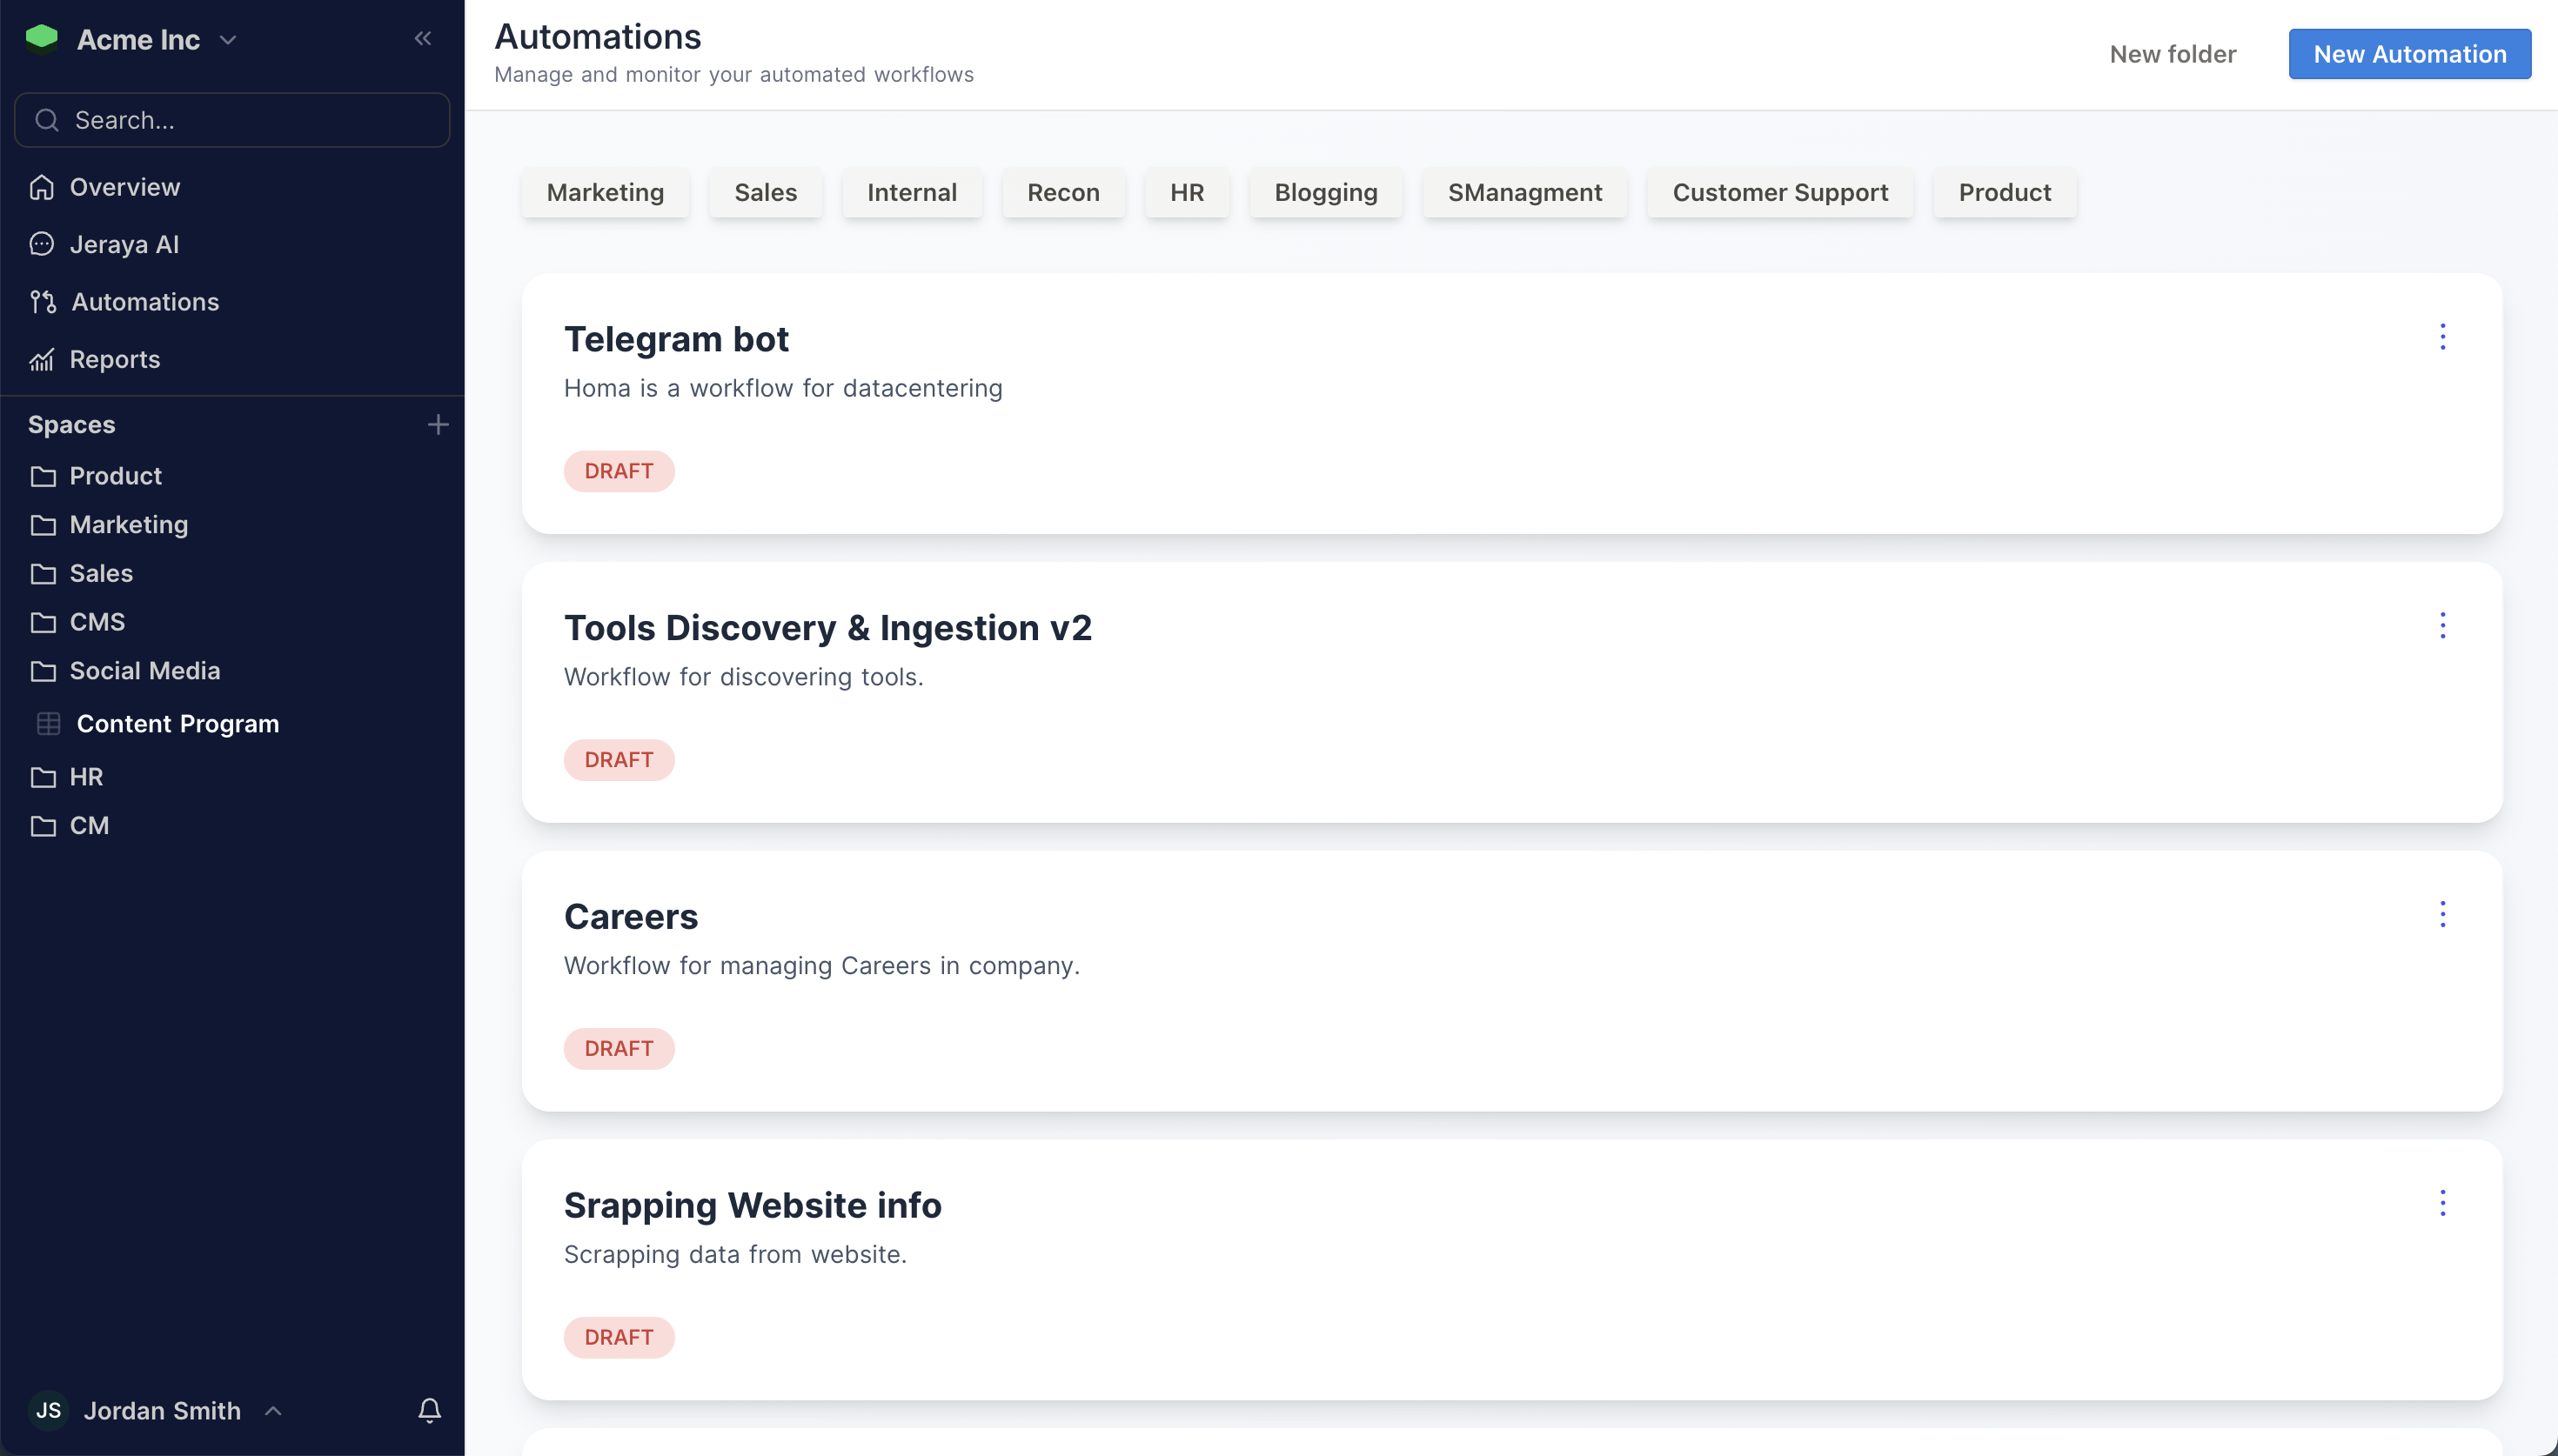Screen dimensions: 2558x1456
Task: Open three-dot menu for Tools Discovery & Ingestion v2
Action: 2442,626
